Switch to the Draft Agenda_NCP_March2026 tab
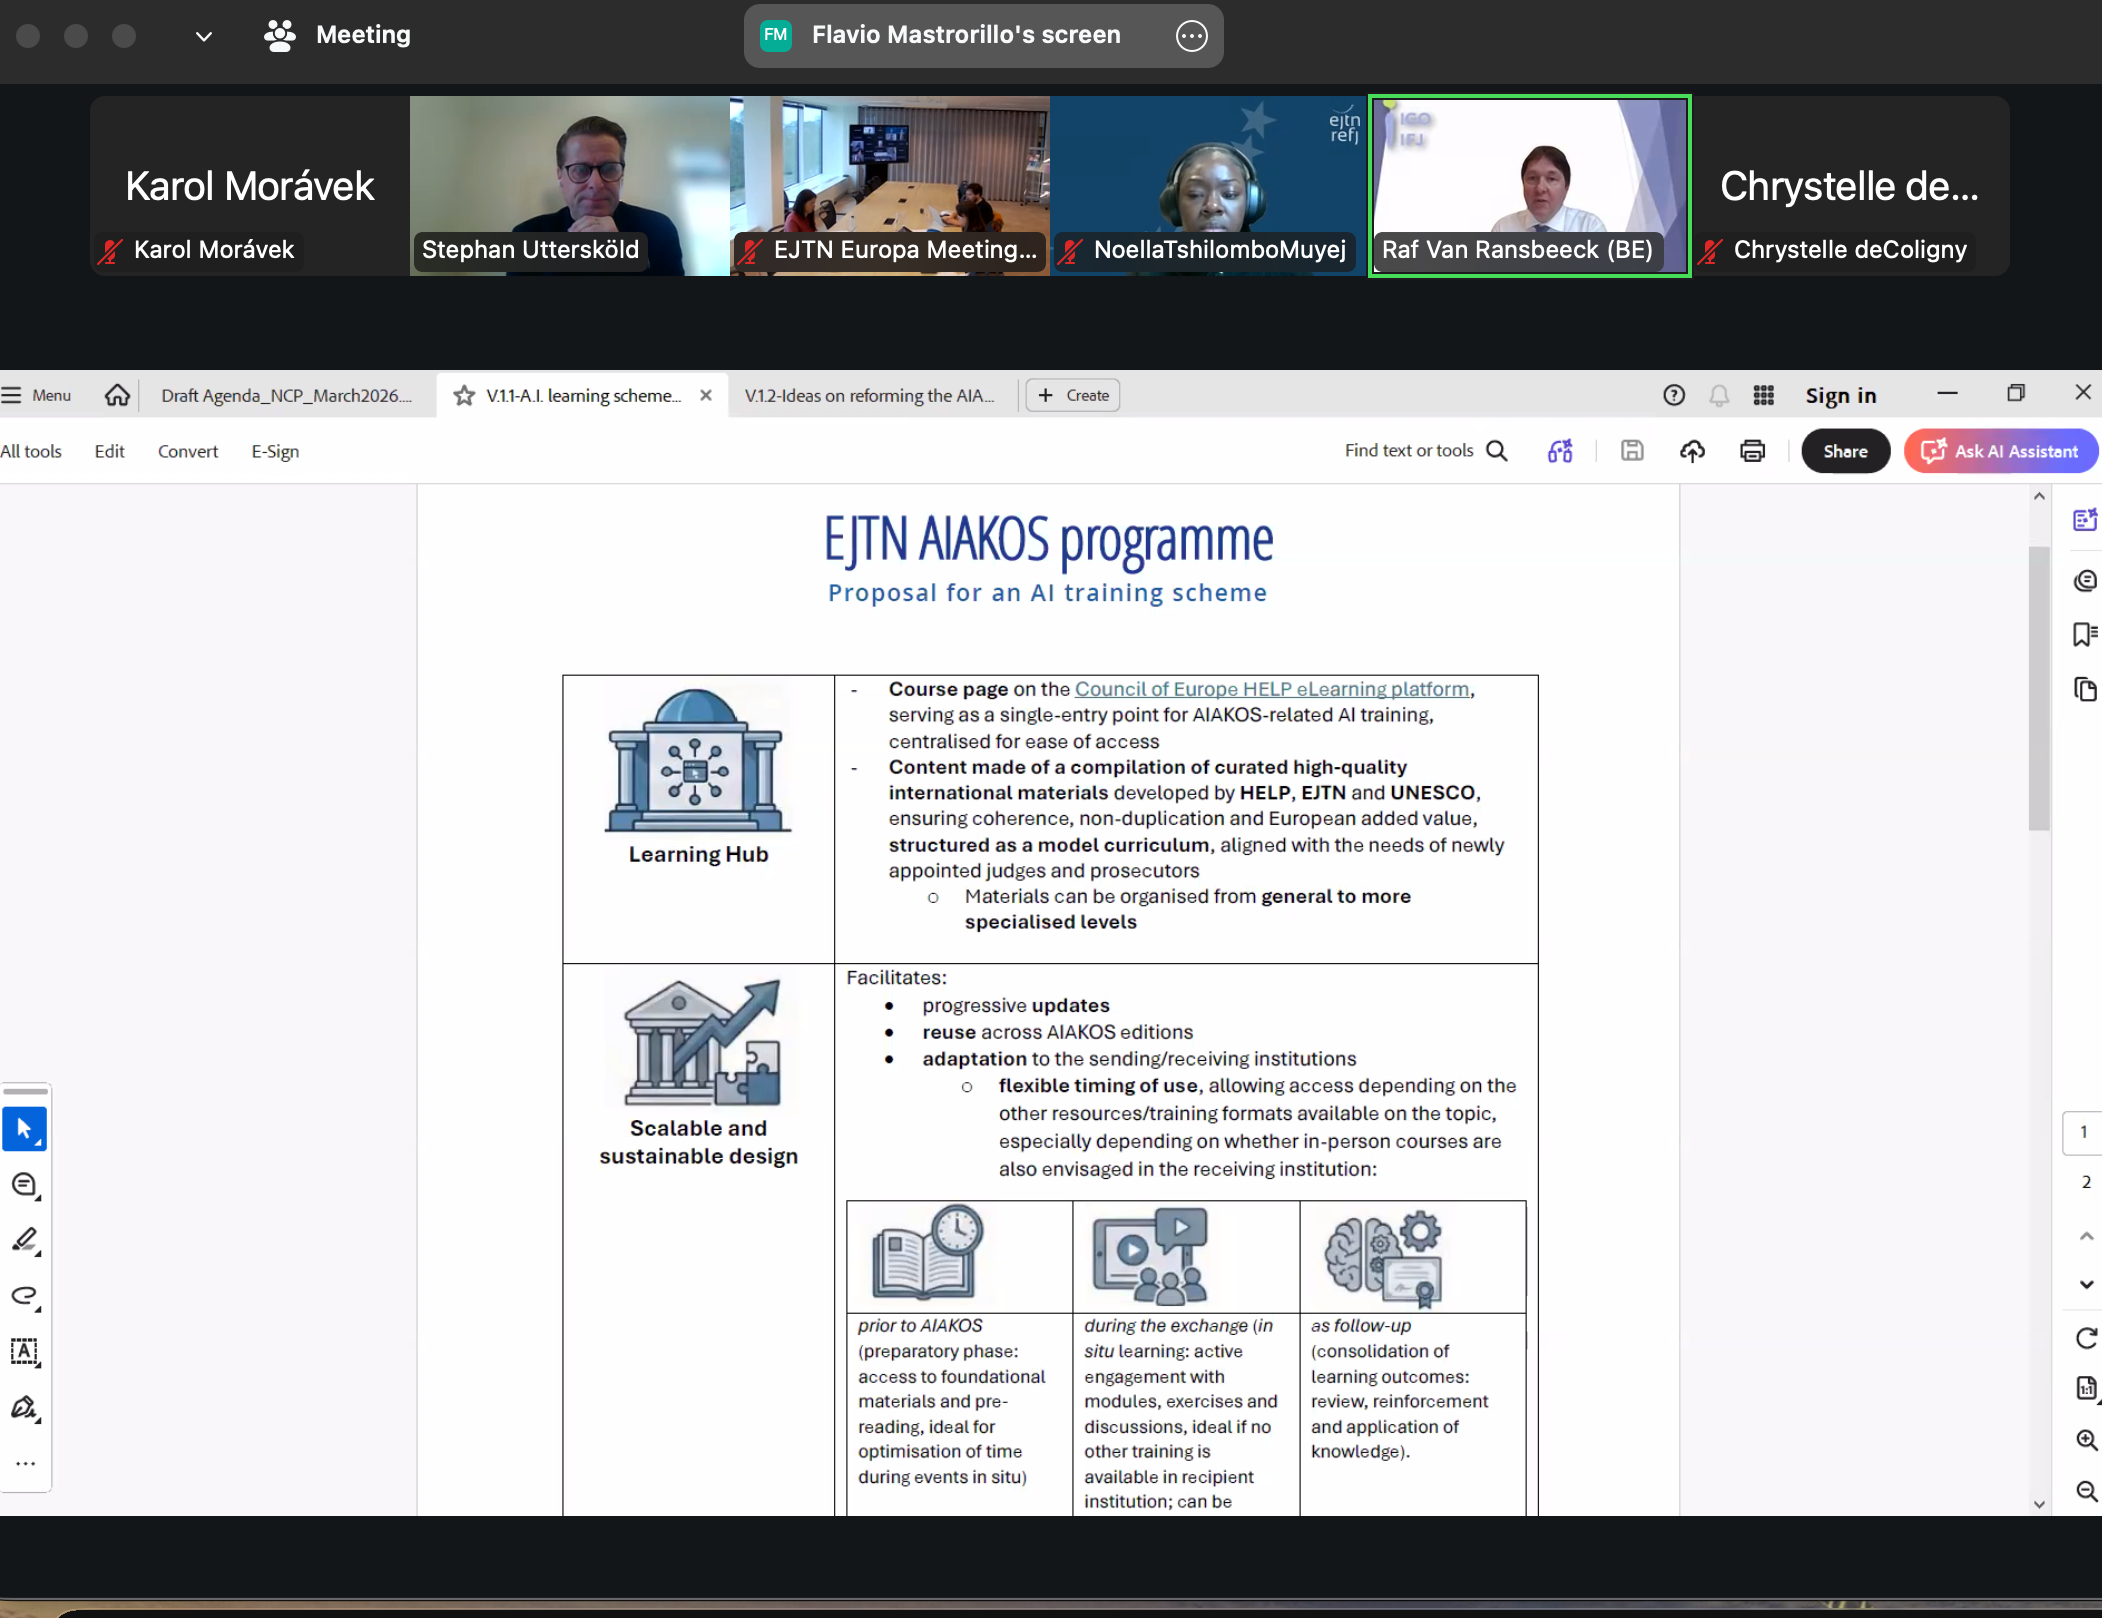The height and width of the screenshot is (1618, 2102). 286,396
